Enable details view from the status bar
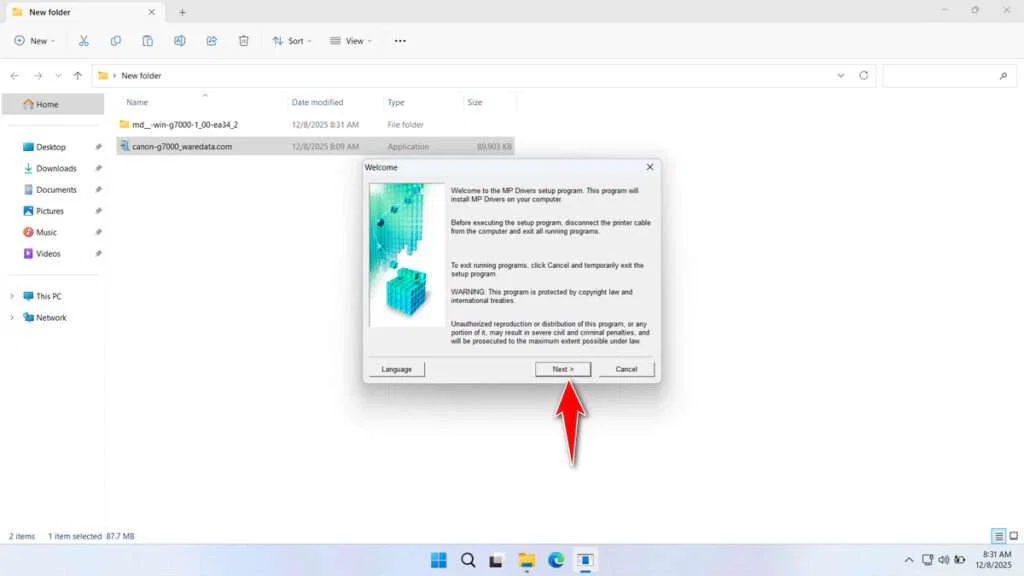This screenshot has height=576, width=1024. point(996,535)
